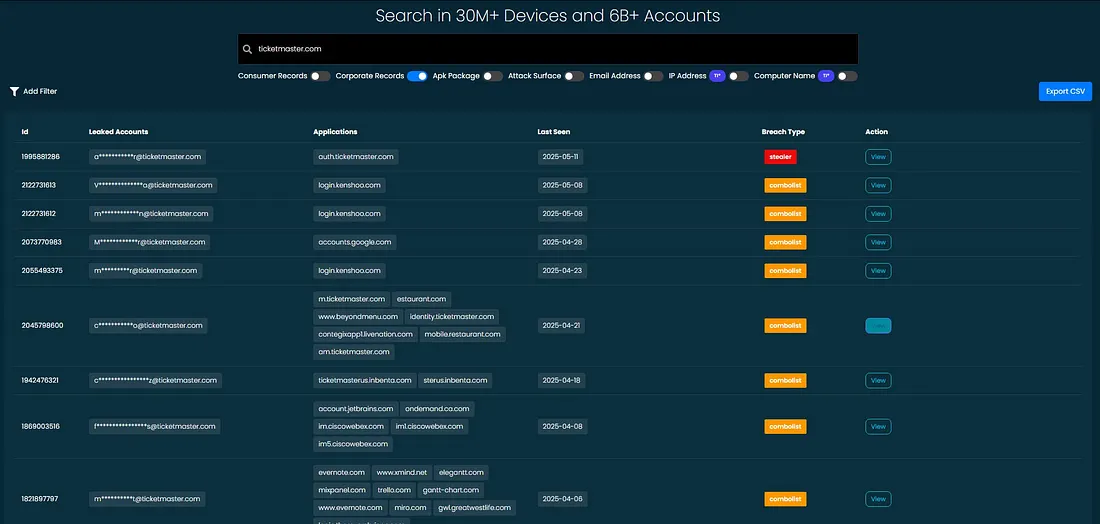Toggle the Consumer Records switch

[x=320, y=76]
